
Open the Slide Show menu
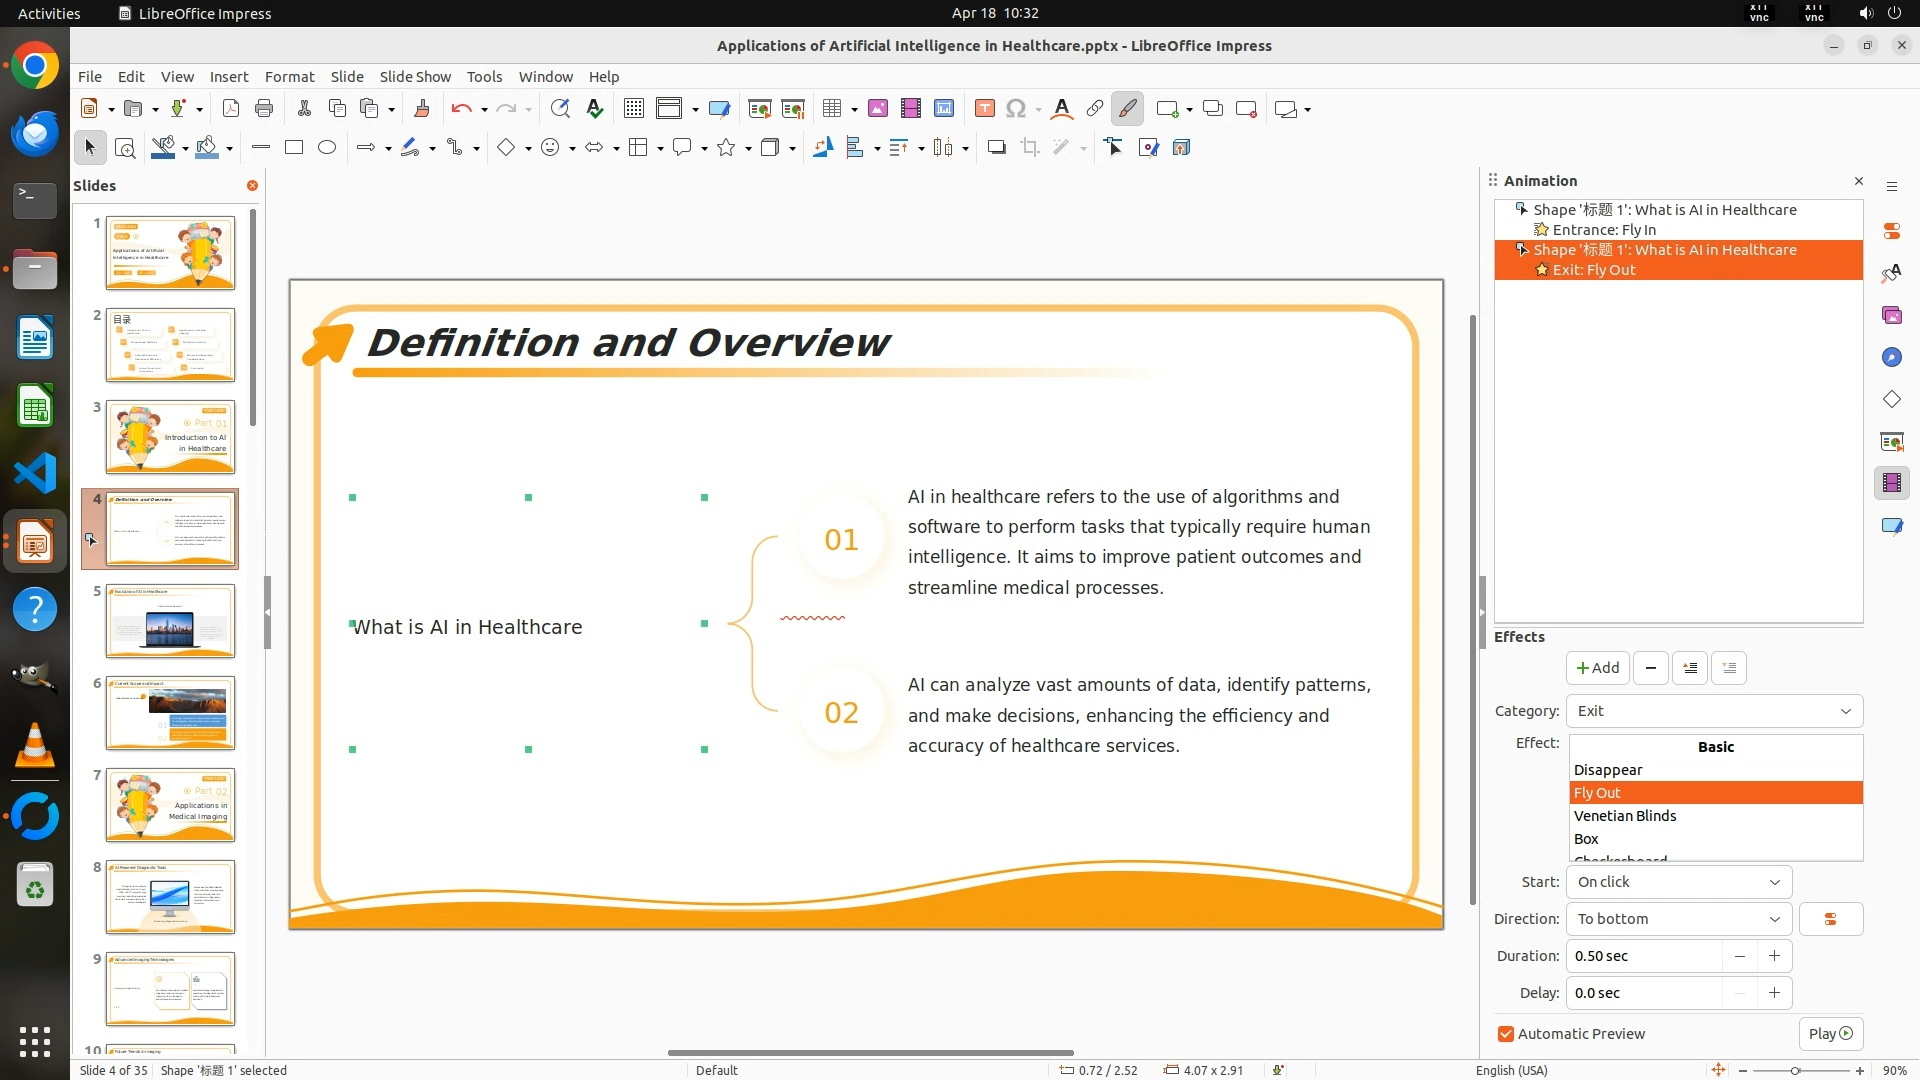click(x=415, y=77)
